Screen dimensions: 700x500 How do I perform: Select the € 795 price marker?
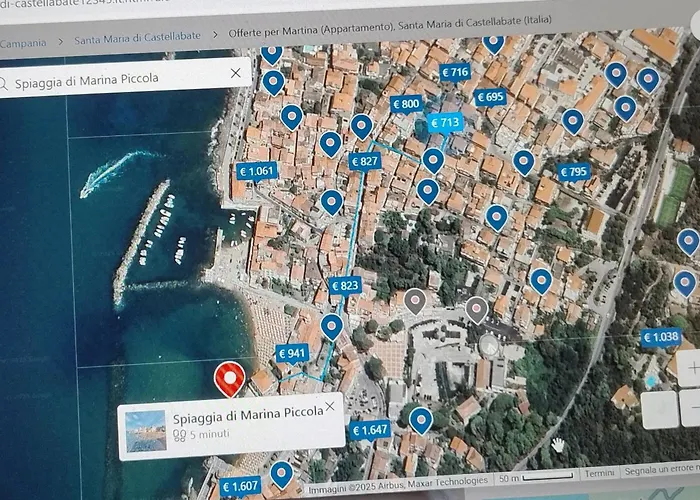pos(574,172)
